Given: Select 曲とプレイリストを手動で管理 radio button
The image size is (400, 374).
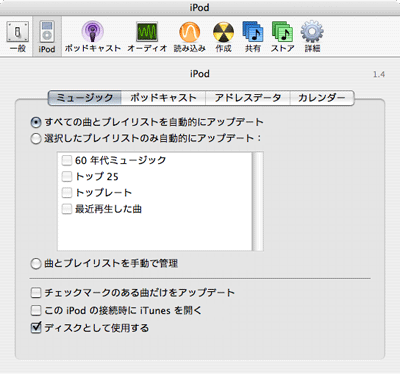Looking at the screenshot, I should [36, 264].
